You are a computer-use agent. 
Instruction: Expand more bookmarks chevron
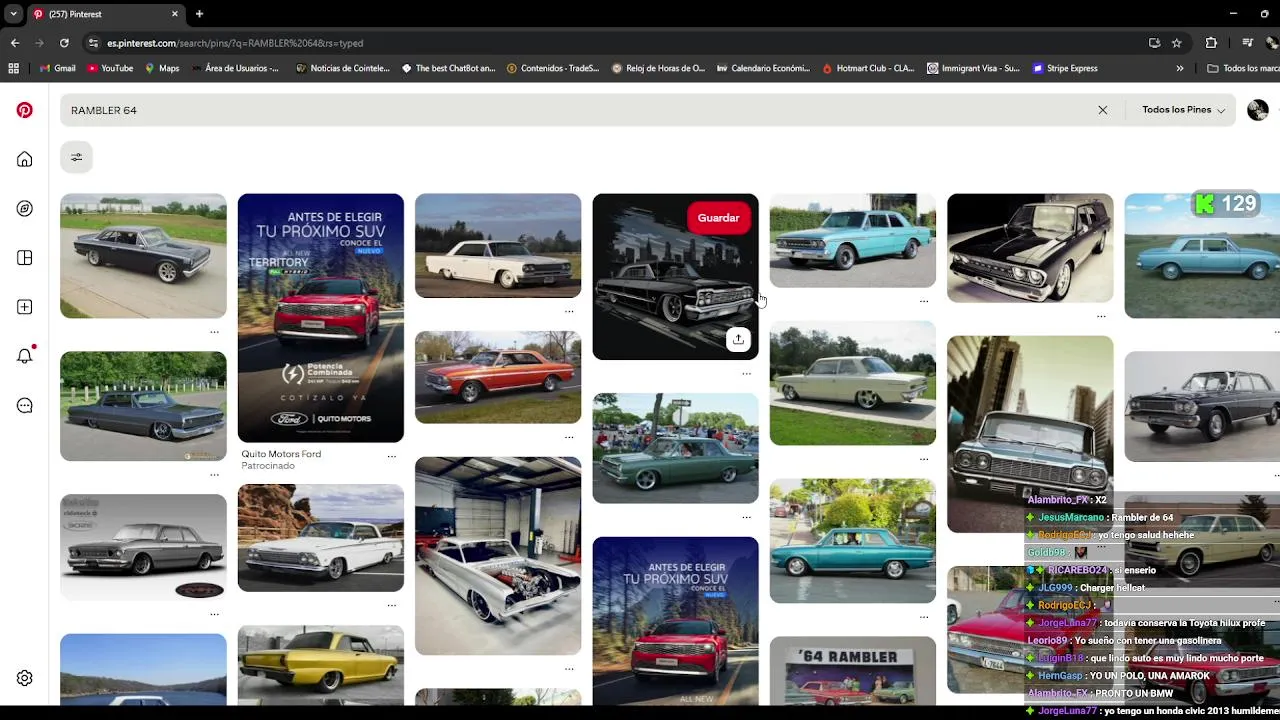pyautogui.click(x=1180, y=68)
